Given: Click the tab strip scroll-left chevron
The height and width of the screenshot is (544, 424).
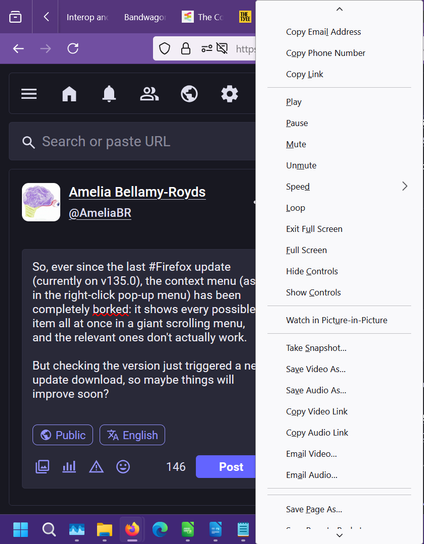Looking at the screenshot, I should pos(46,17).
